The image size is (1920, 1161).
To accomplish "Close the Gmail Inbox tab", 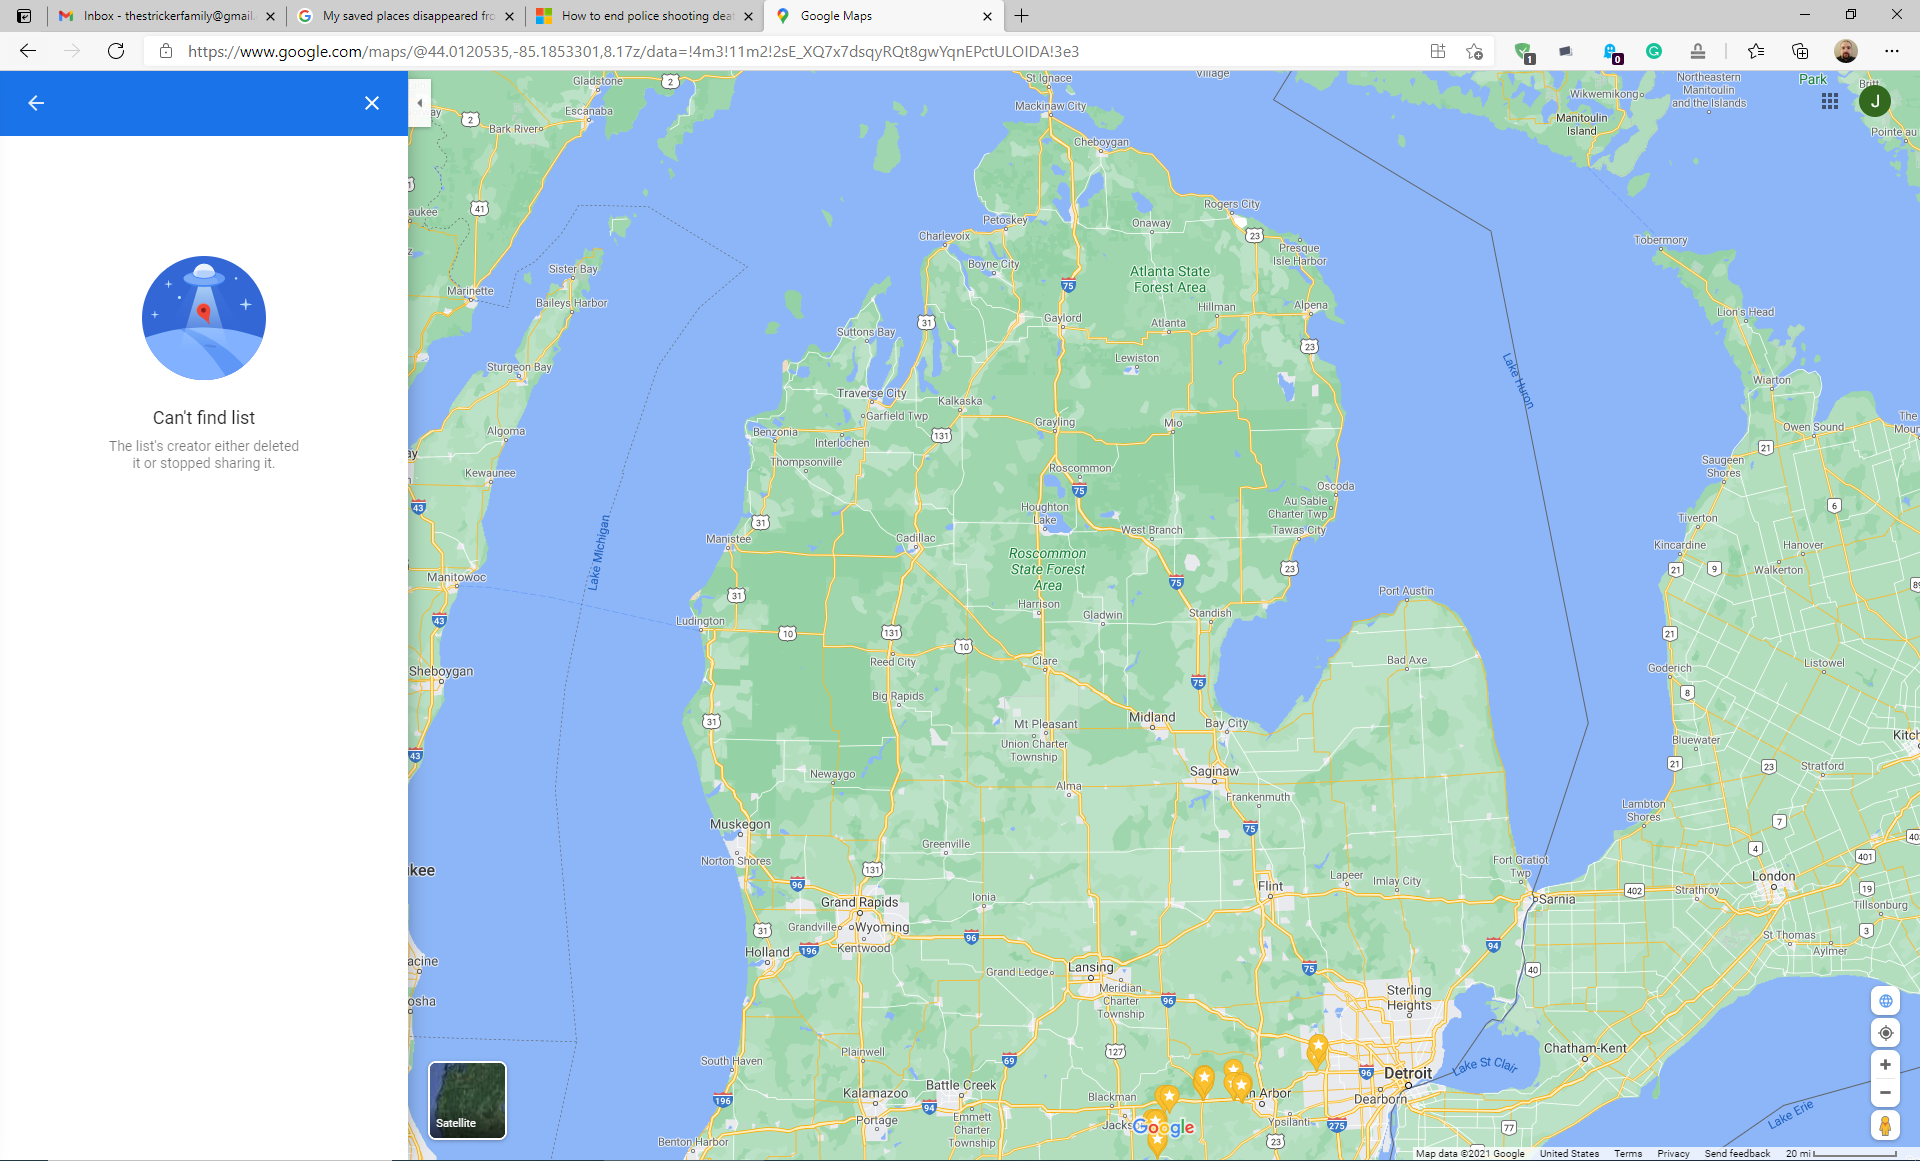I will tap(270, 16).
